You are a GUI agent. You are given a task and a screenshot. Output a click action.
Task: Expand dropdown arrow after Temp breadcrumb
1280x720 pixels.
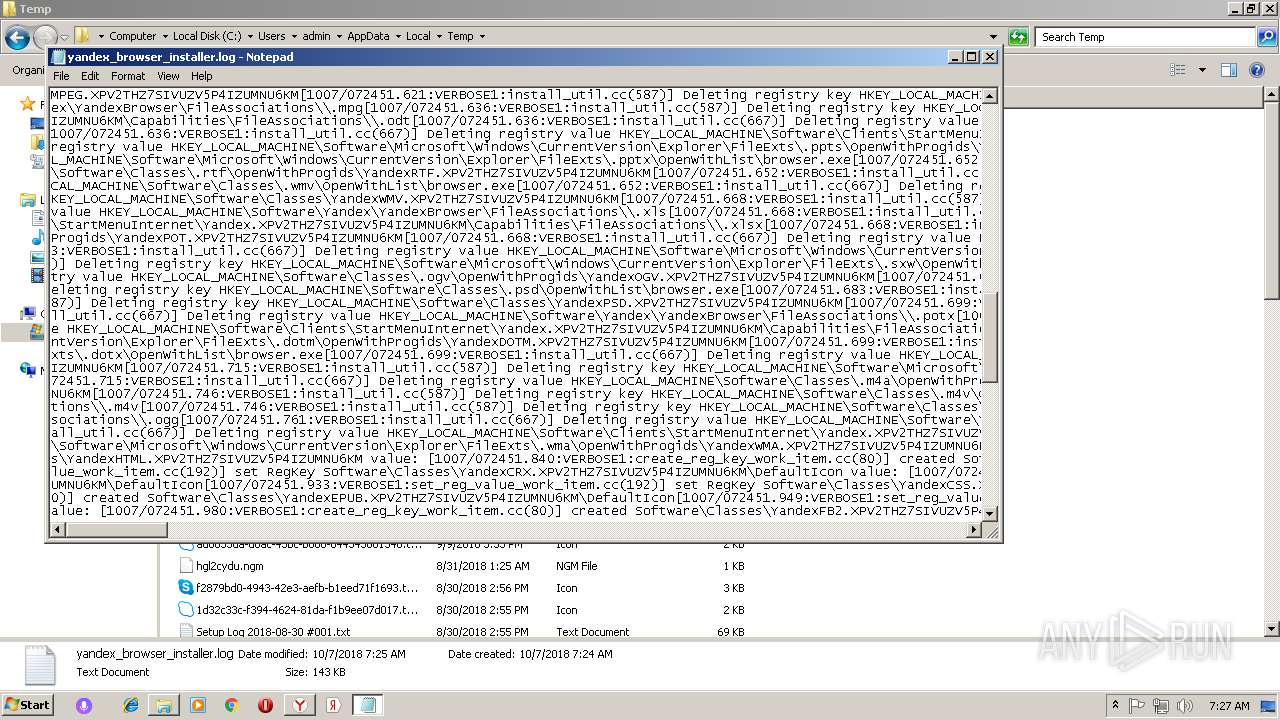(x=481, y=36)
